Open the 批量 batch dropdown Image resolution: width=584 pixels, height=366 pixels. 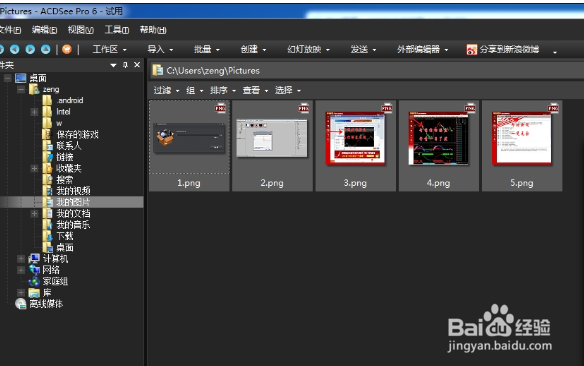click(x=207, y=49)
